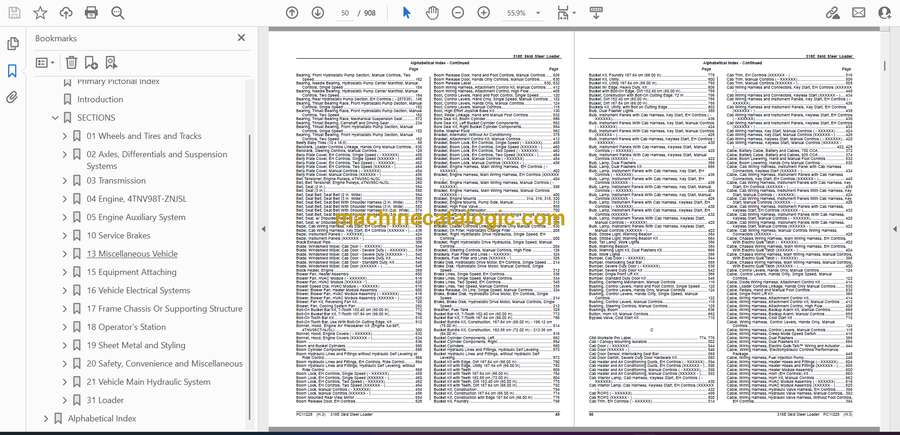Open the Introduction bookmark
900x435 pixels.
coord(100,99)
